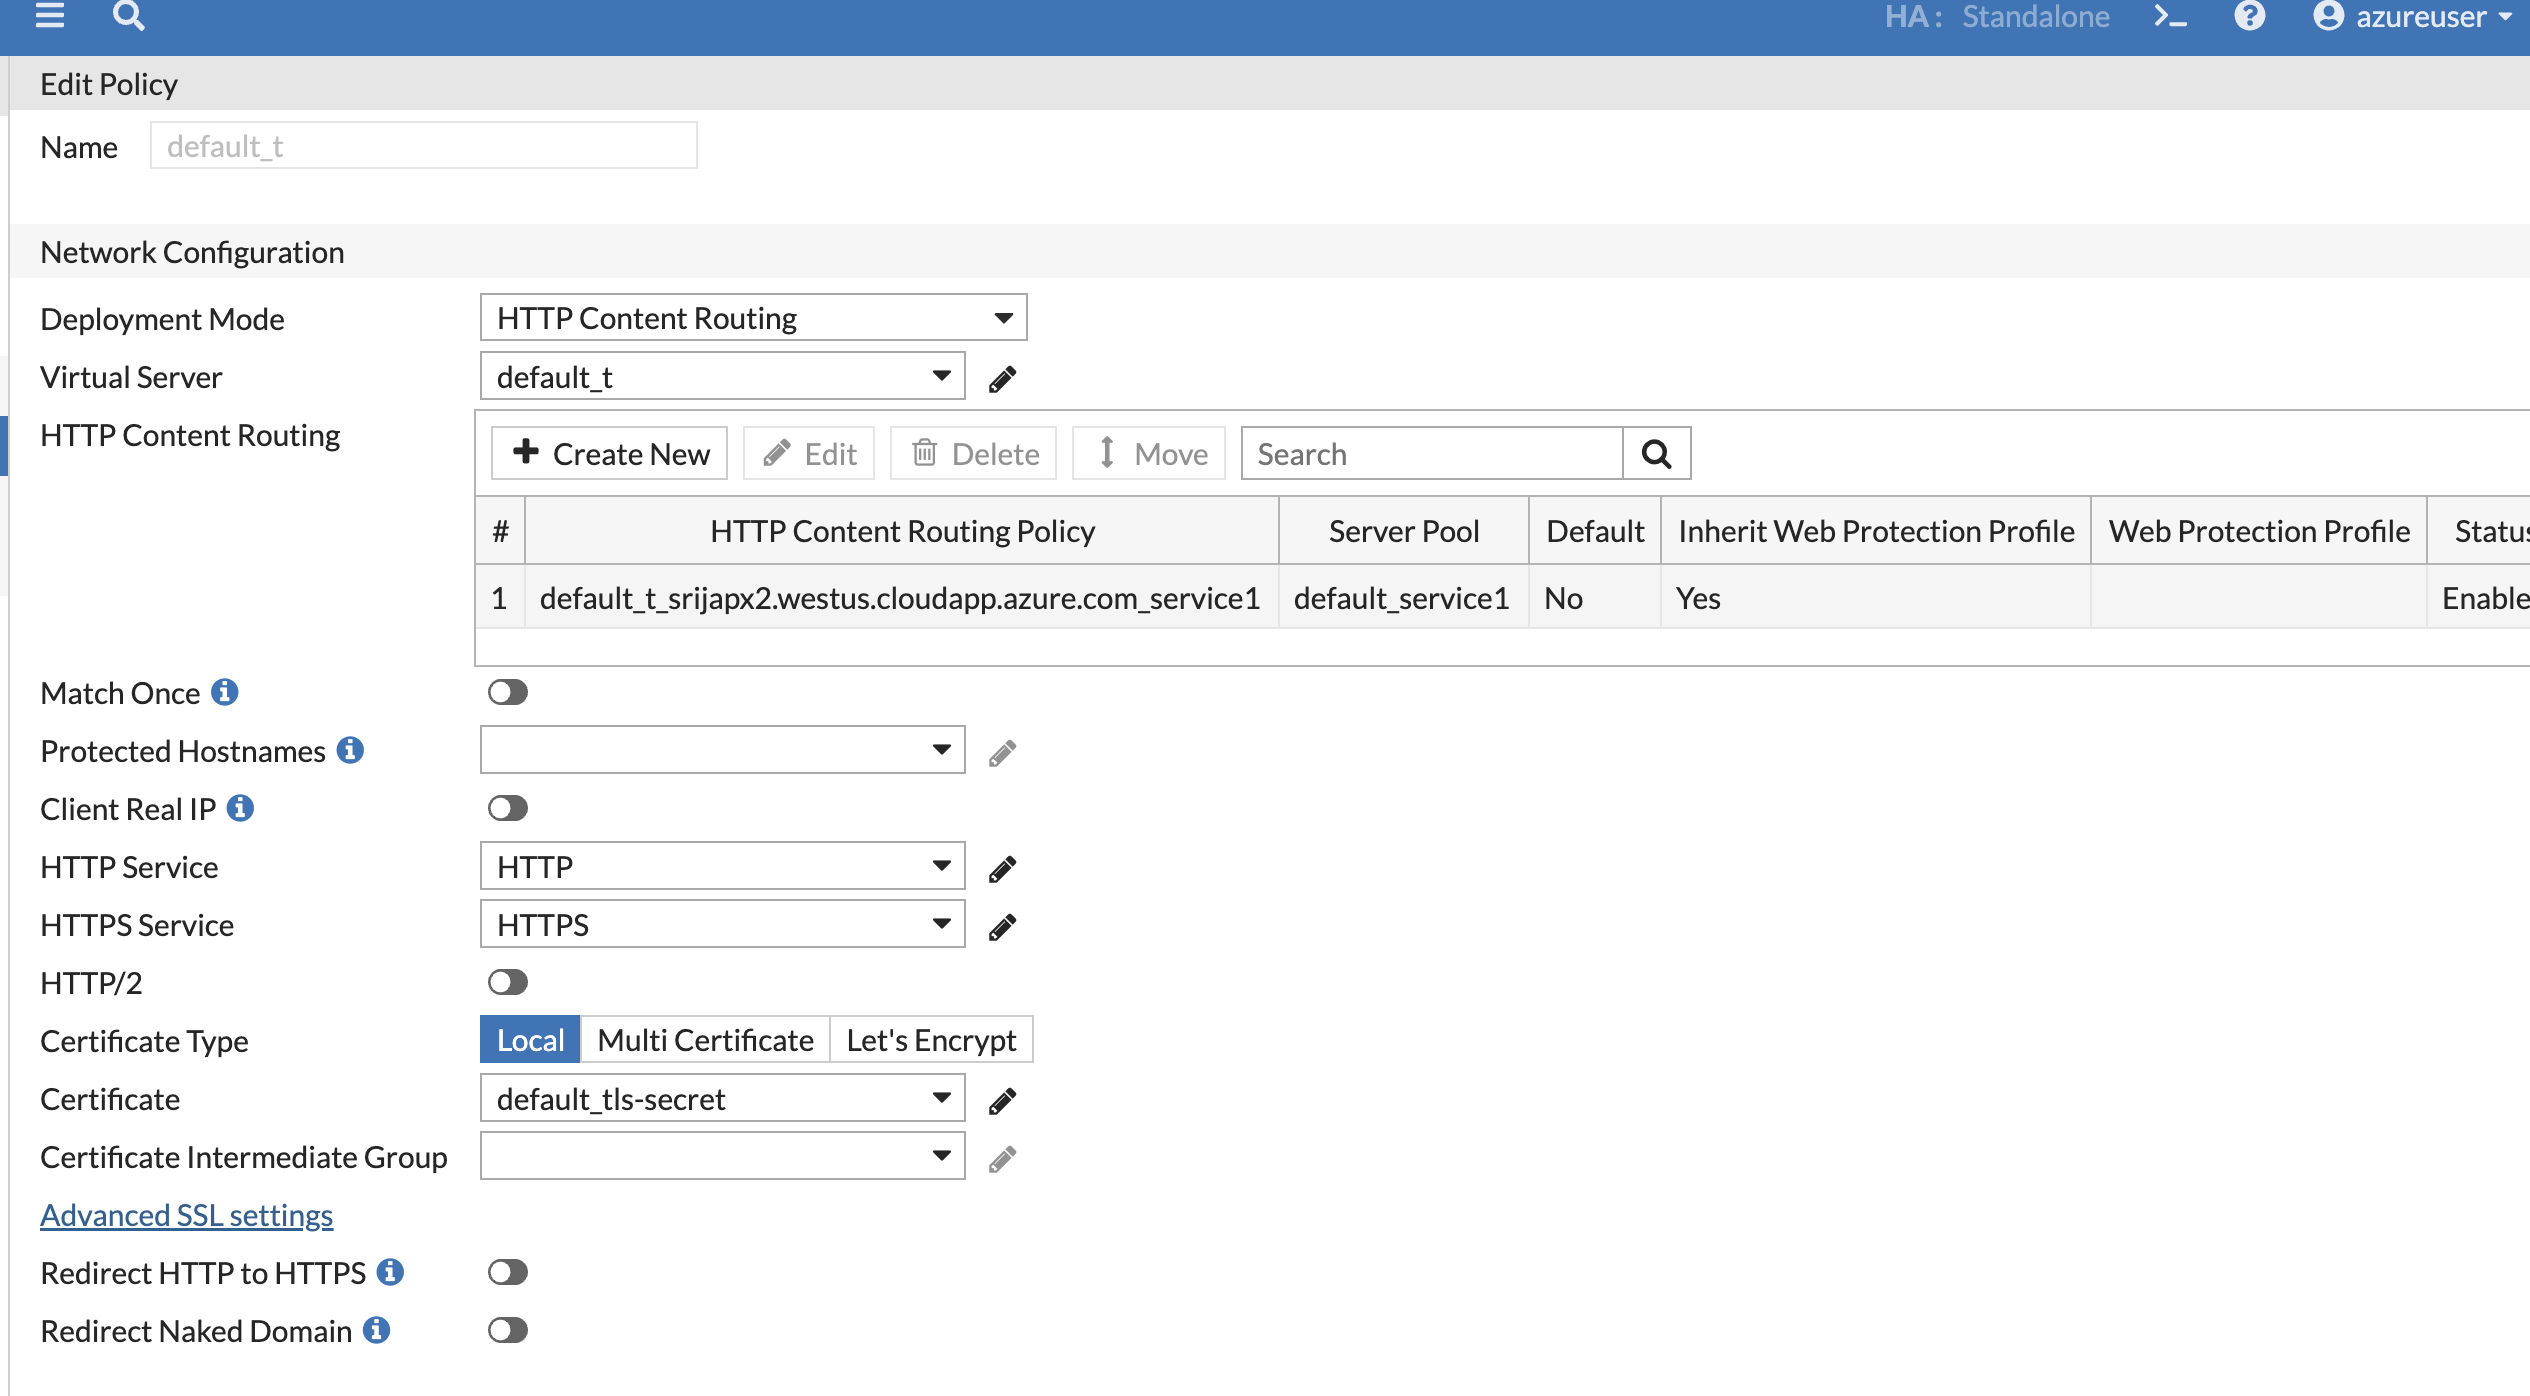Click the Move routing policy button
The image size is (2530, 1396).
[1149, 454]
